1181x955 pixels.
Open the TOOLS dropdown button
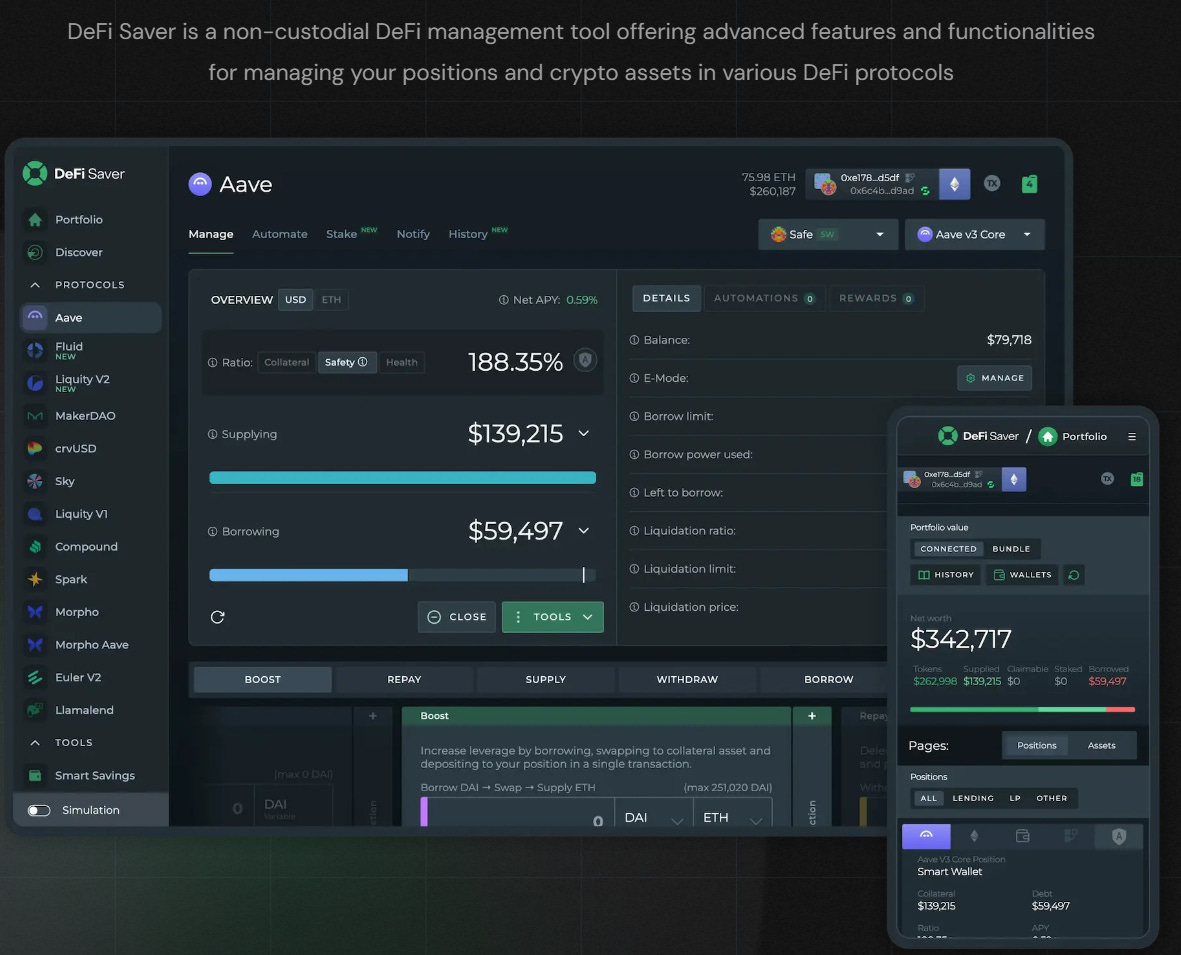click(552, 617)
